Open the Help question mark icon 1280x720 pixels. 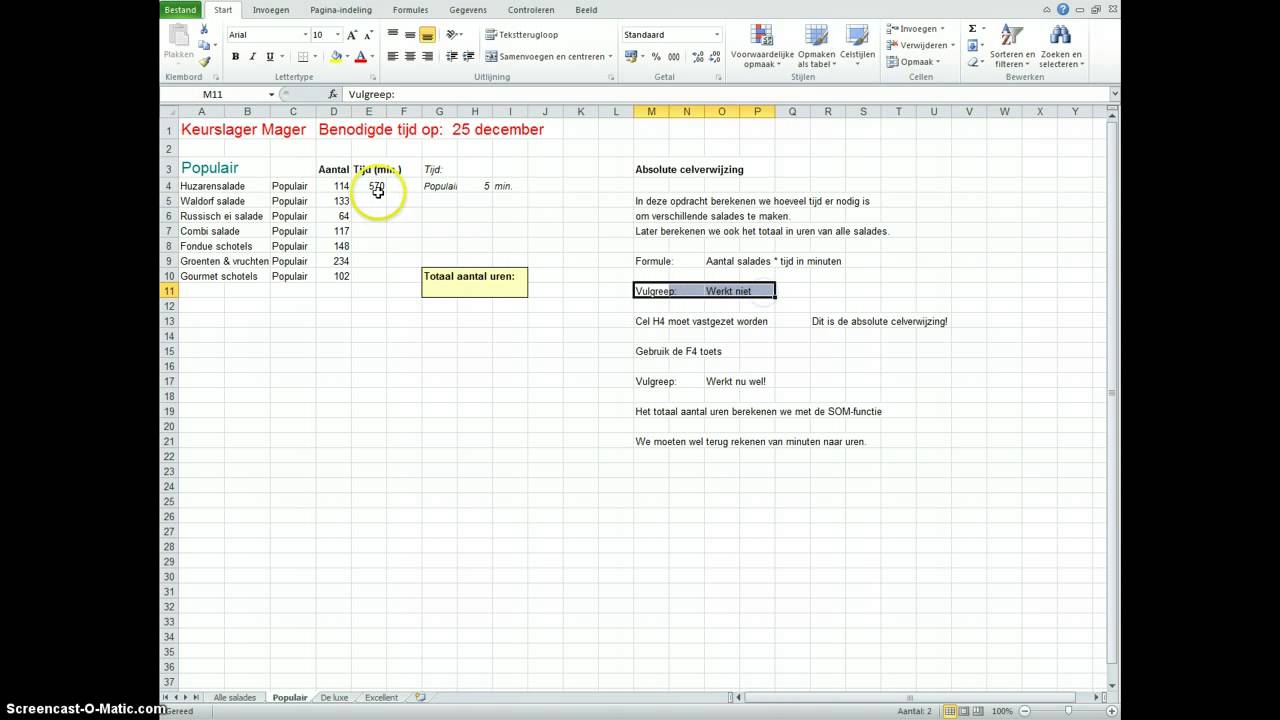[1063, 9]
